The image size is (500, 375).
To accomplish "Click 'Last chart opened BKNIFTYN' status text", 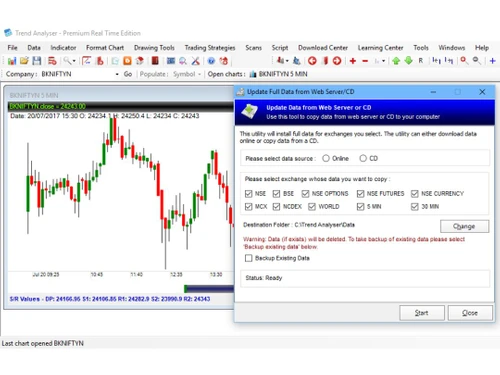I will coord(42,343).
